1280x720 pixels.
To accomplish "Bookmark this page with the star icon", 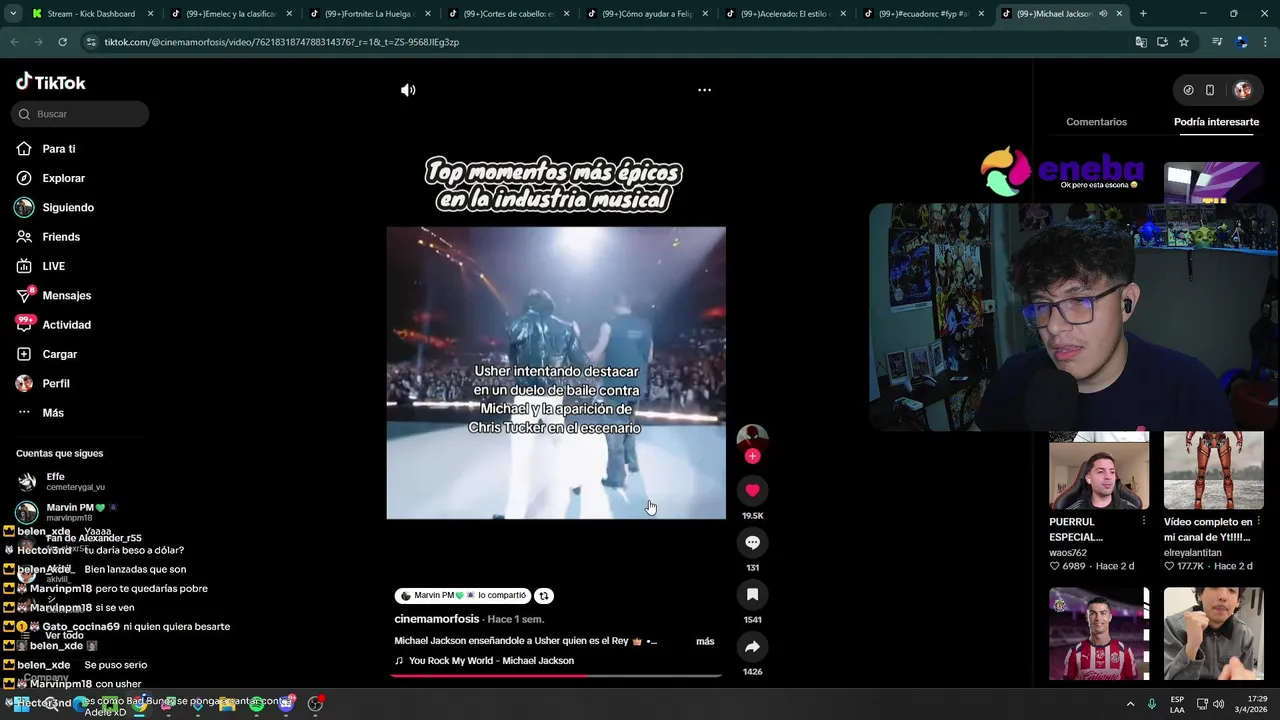I will coord(1184,42).
